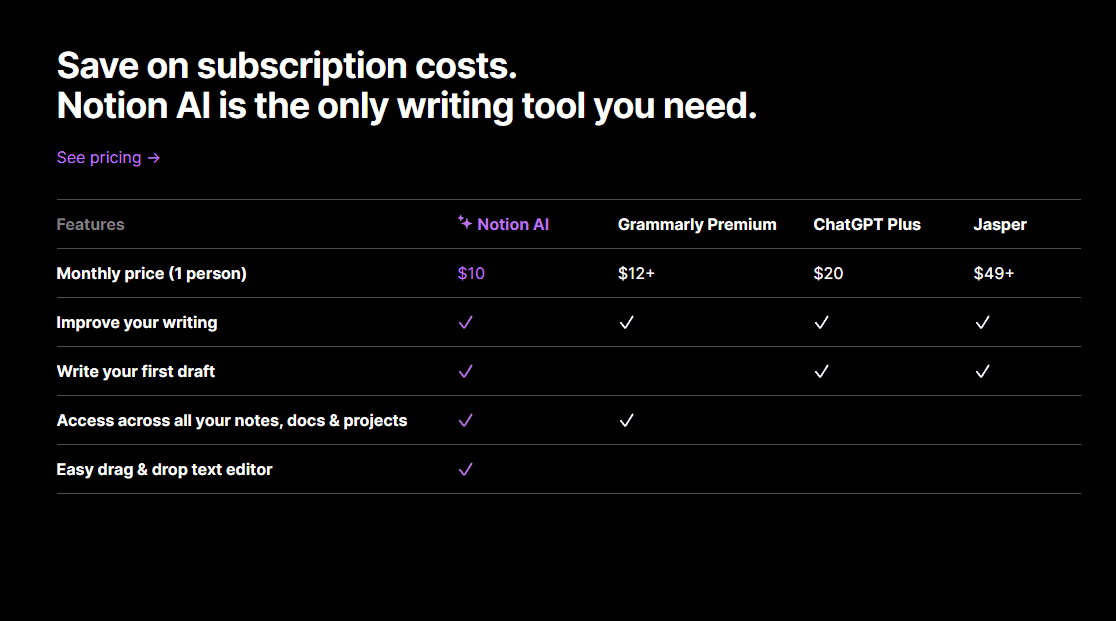Click Notion AI's $10 monthly price
The width and height of the screenshot is (1116, 621).
pyautogui.click(x=471, y=274)
